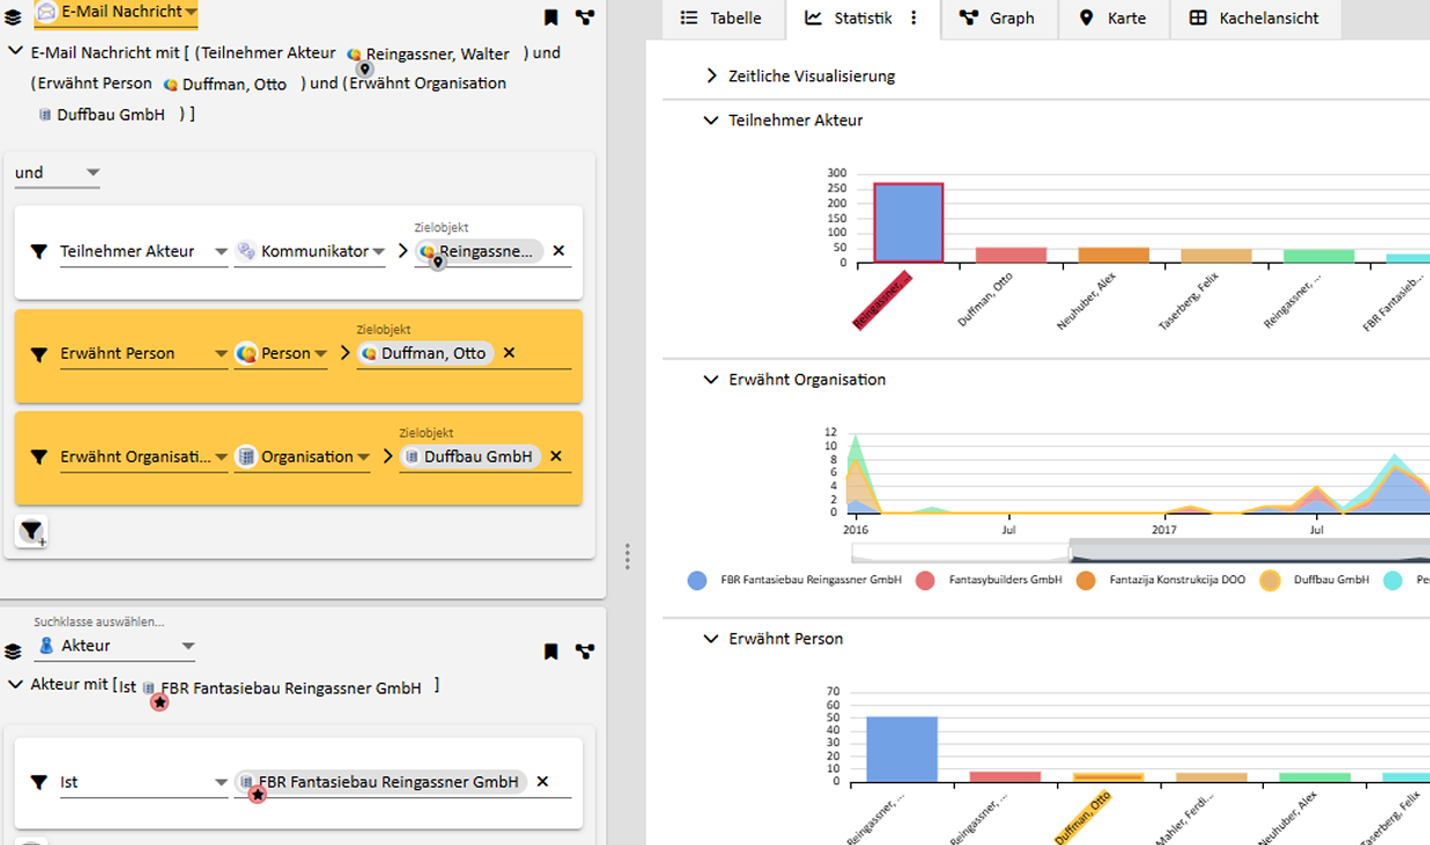Viewport: 1430px width, 845px height.
Task: Collapse the Erwähnt Organisation chart section
Action: (x=711, y=380)
